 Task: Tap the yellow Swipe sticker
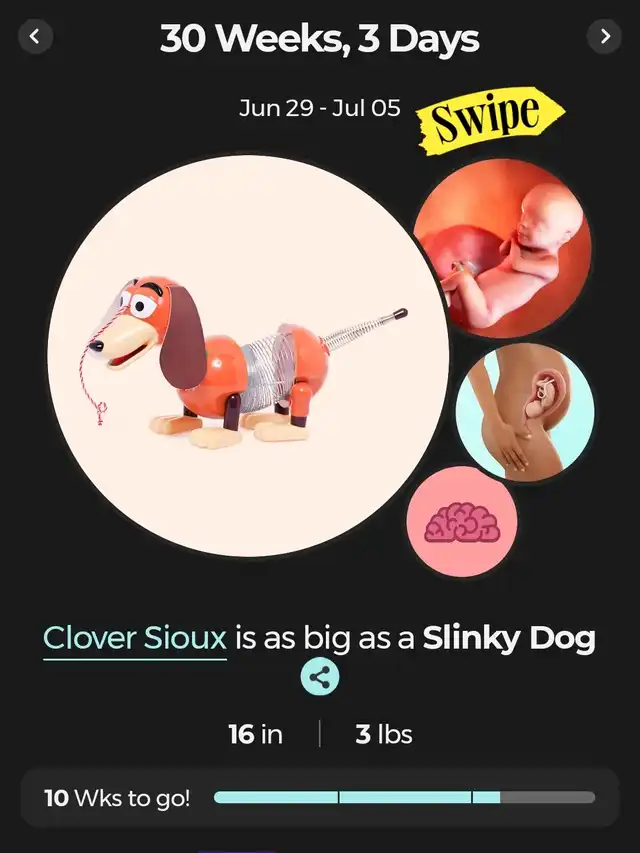[x=490, y=120]
